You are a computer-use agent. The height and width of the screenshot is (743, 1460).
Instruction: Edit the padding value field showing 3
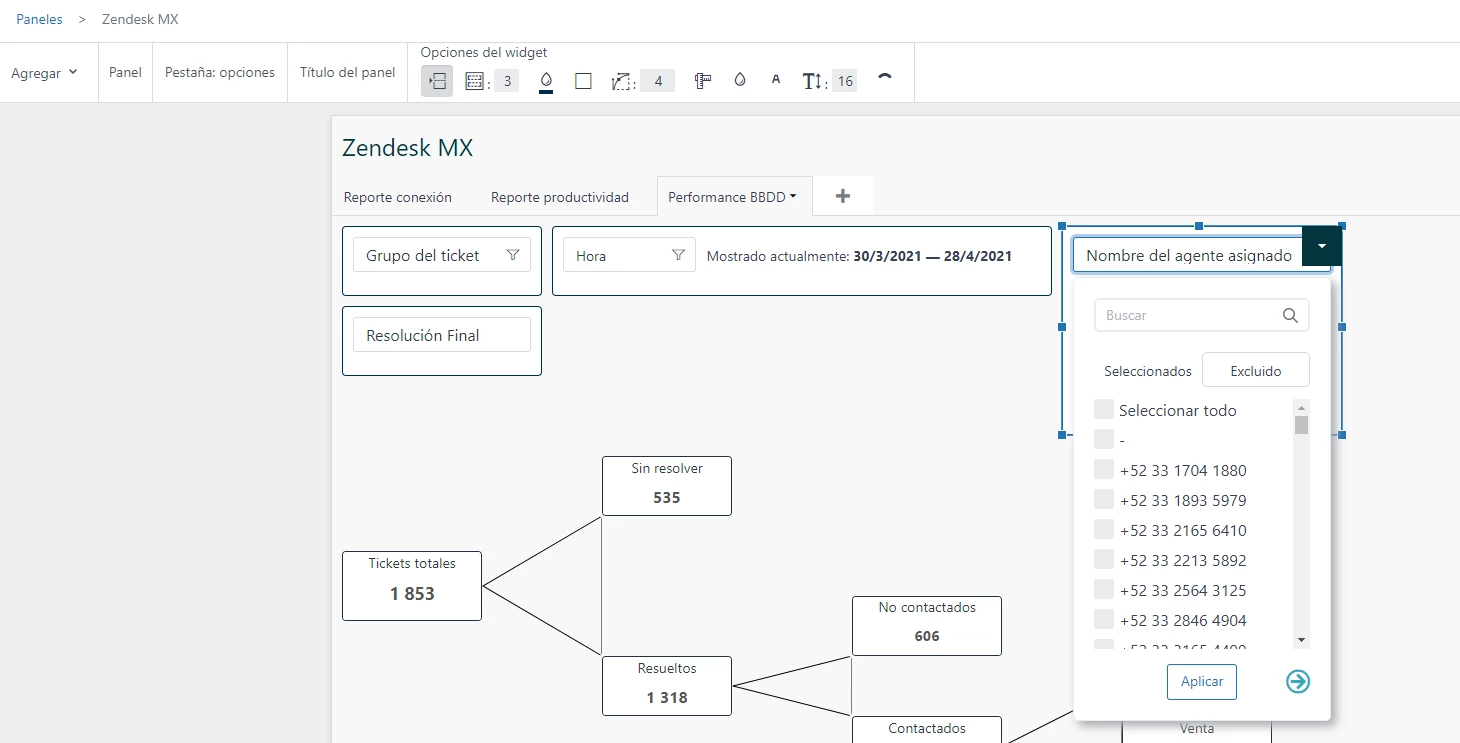(x=506, y=81)
